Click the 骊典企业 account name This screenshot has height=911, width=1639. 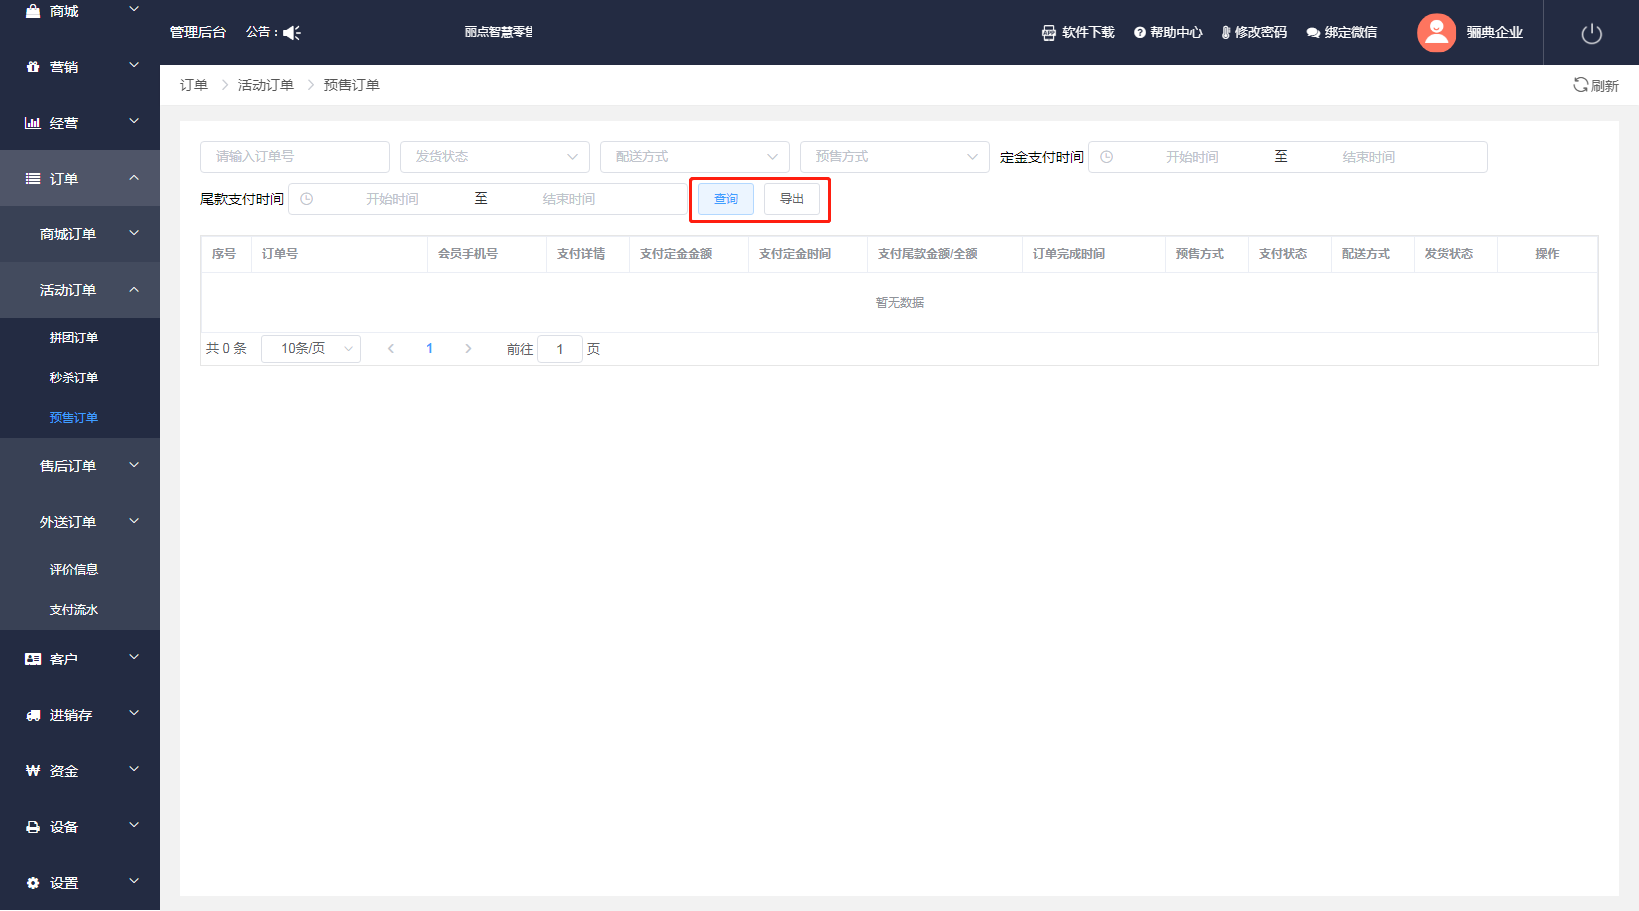click(1495, 33)
